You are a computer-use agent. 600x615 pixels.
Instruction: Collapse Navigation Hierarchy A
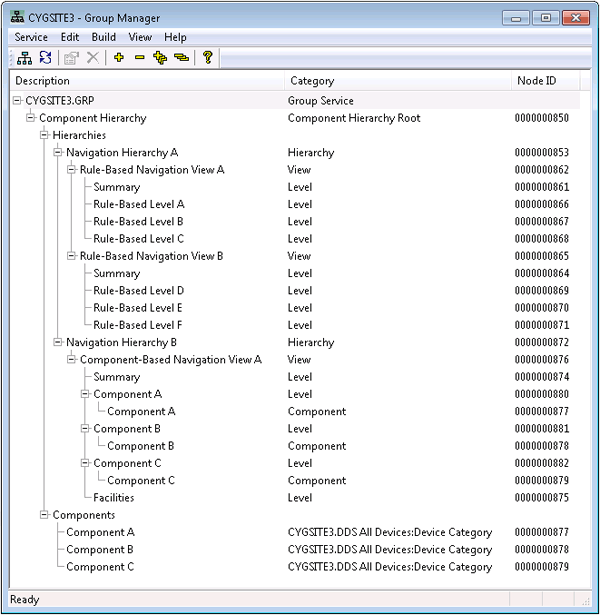coord(58,152)
